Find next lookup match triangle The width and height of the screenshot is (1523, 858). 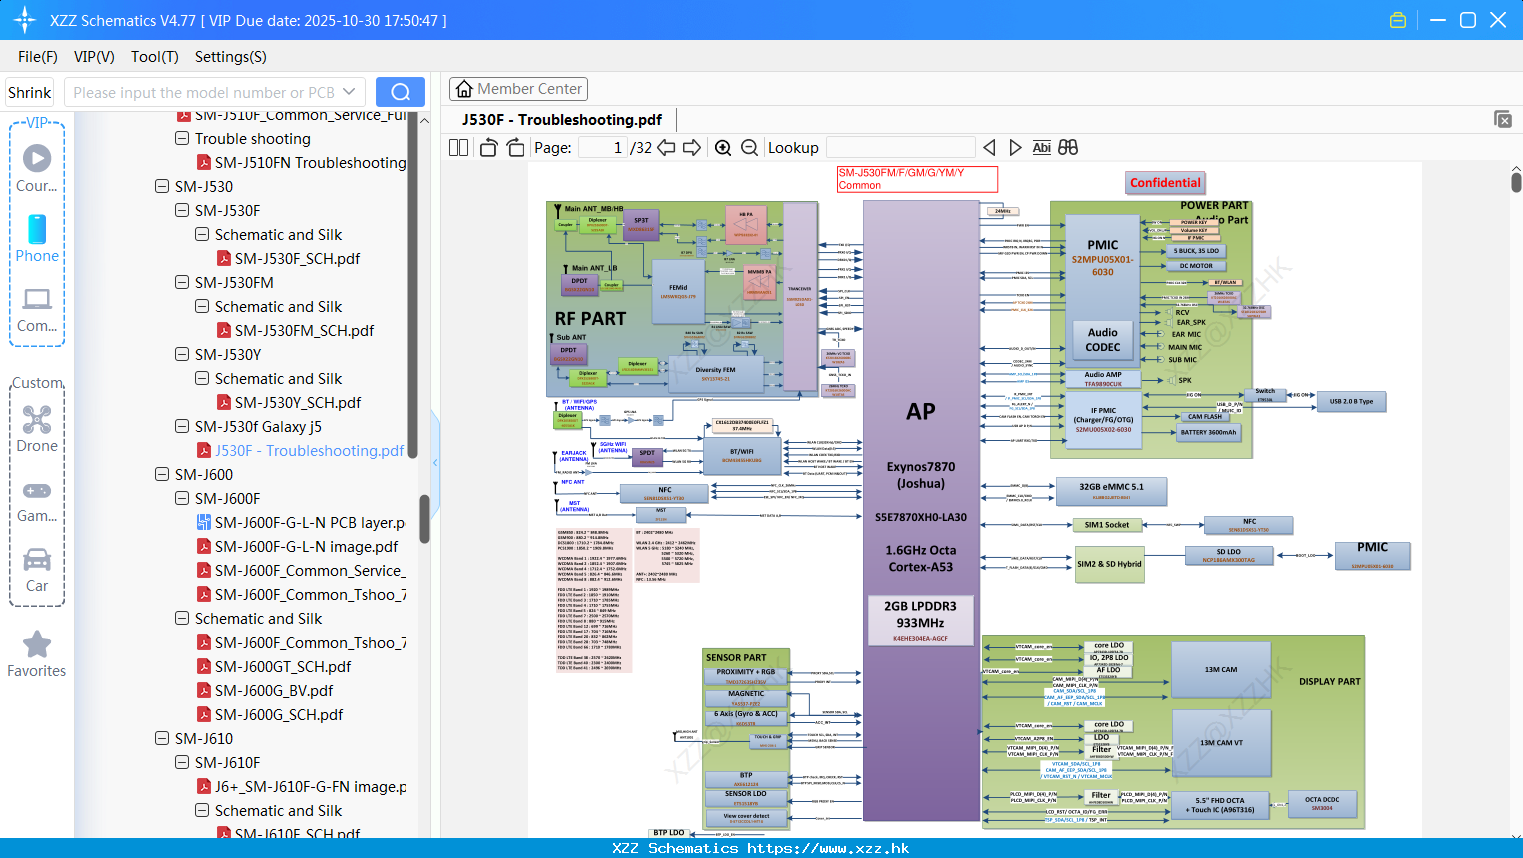(1015, 147)
